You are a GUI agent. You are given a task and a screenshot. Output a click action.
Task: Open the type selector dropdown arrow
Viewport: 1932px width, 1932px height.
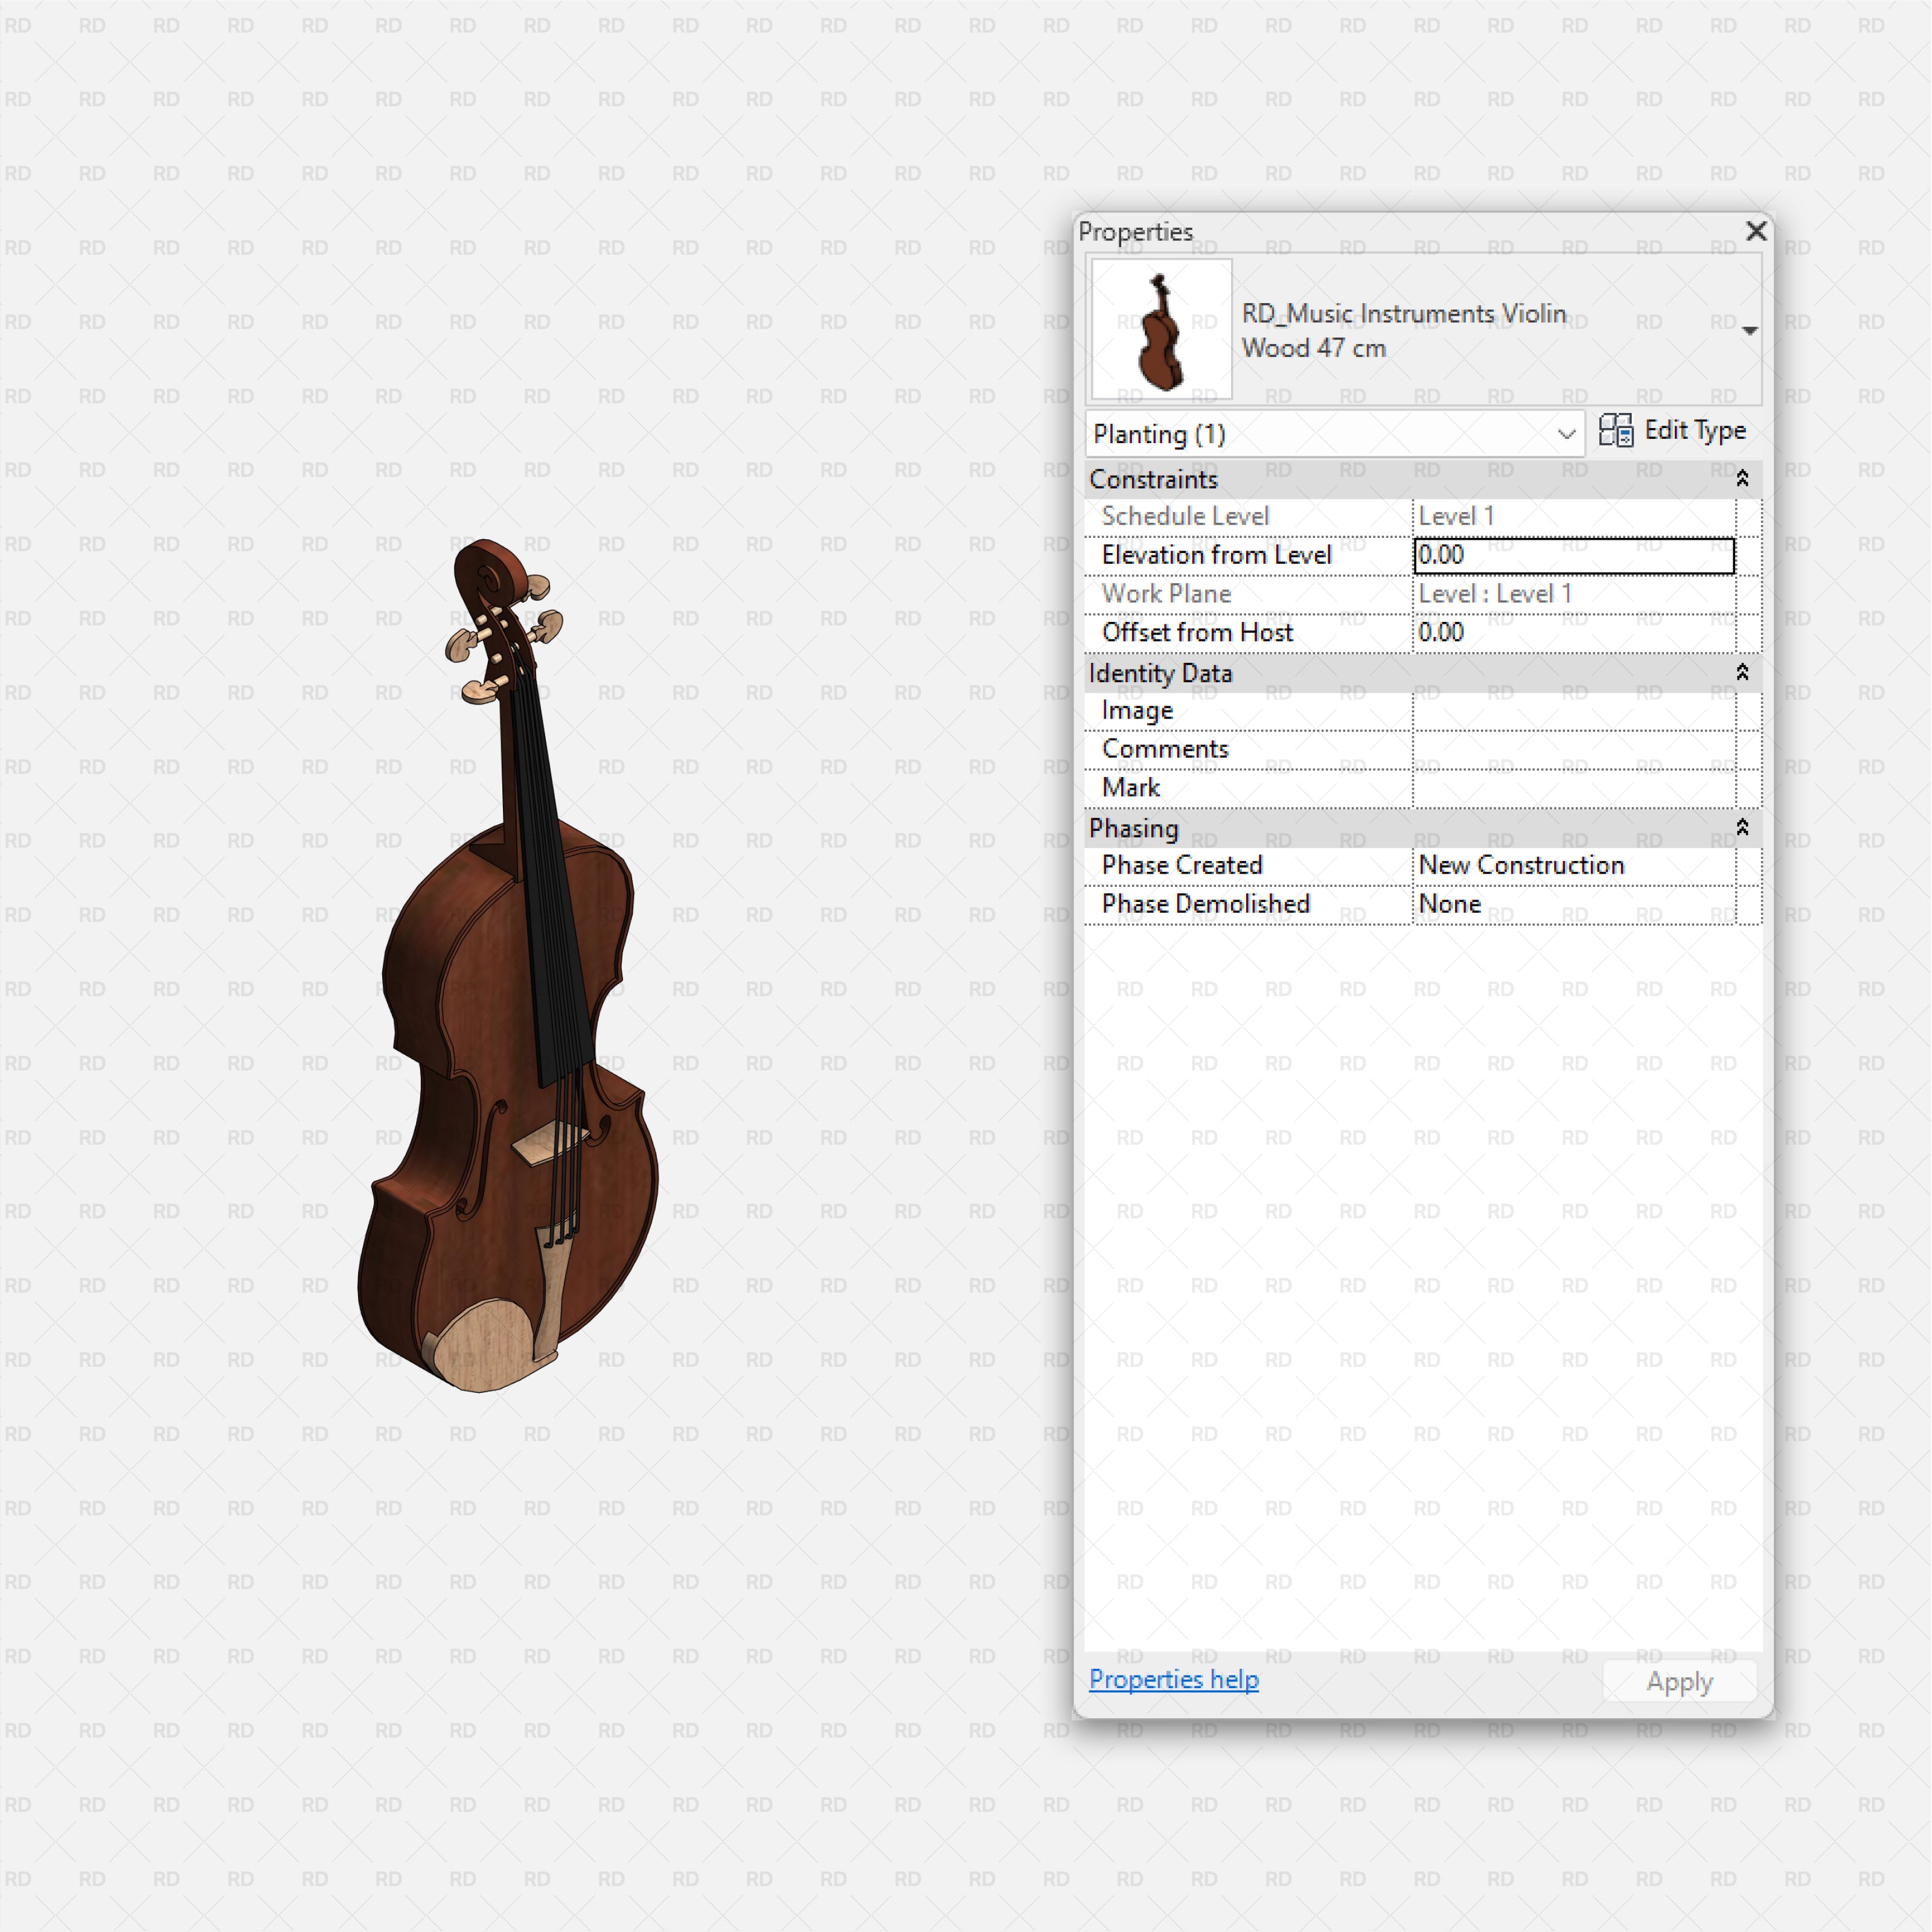click(1749, 330)
